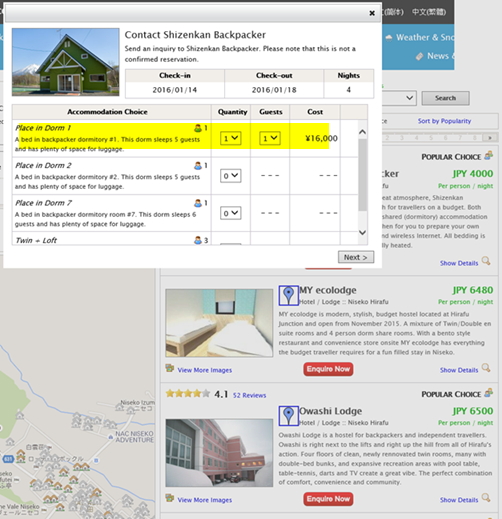Click NAC Niseko Adventure marker on map
502x519 pixels.
[x=111, y=437]
